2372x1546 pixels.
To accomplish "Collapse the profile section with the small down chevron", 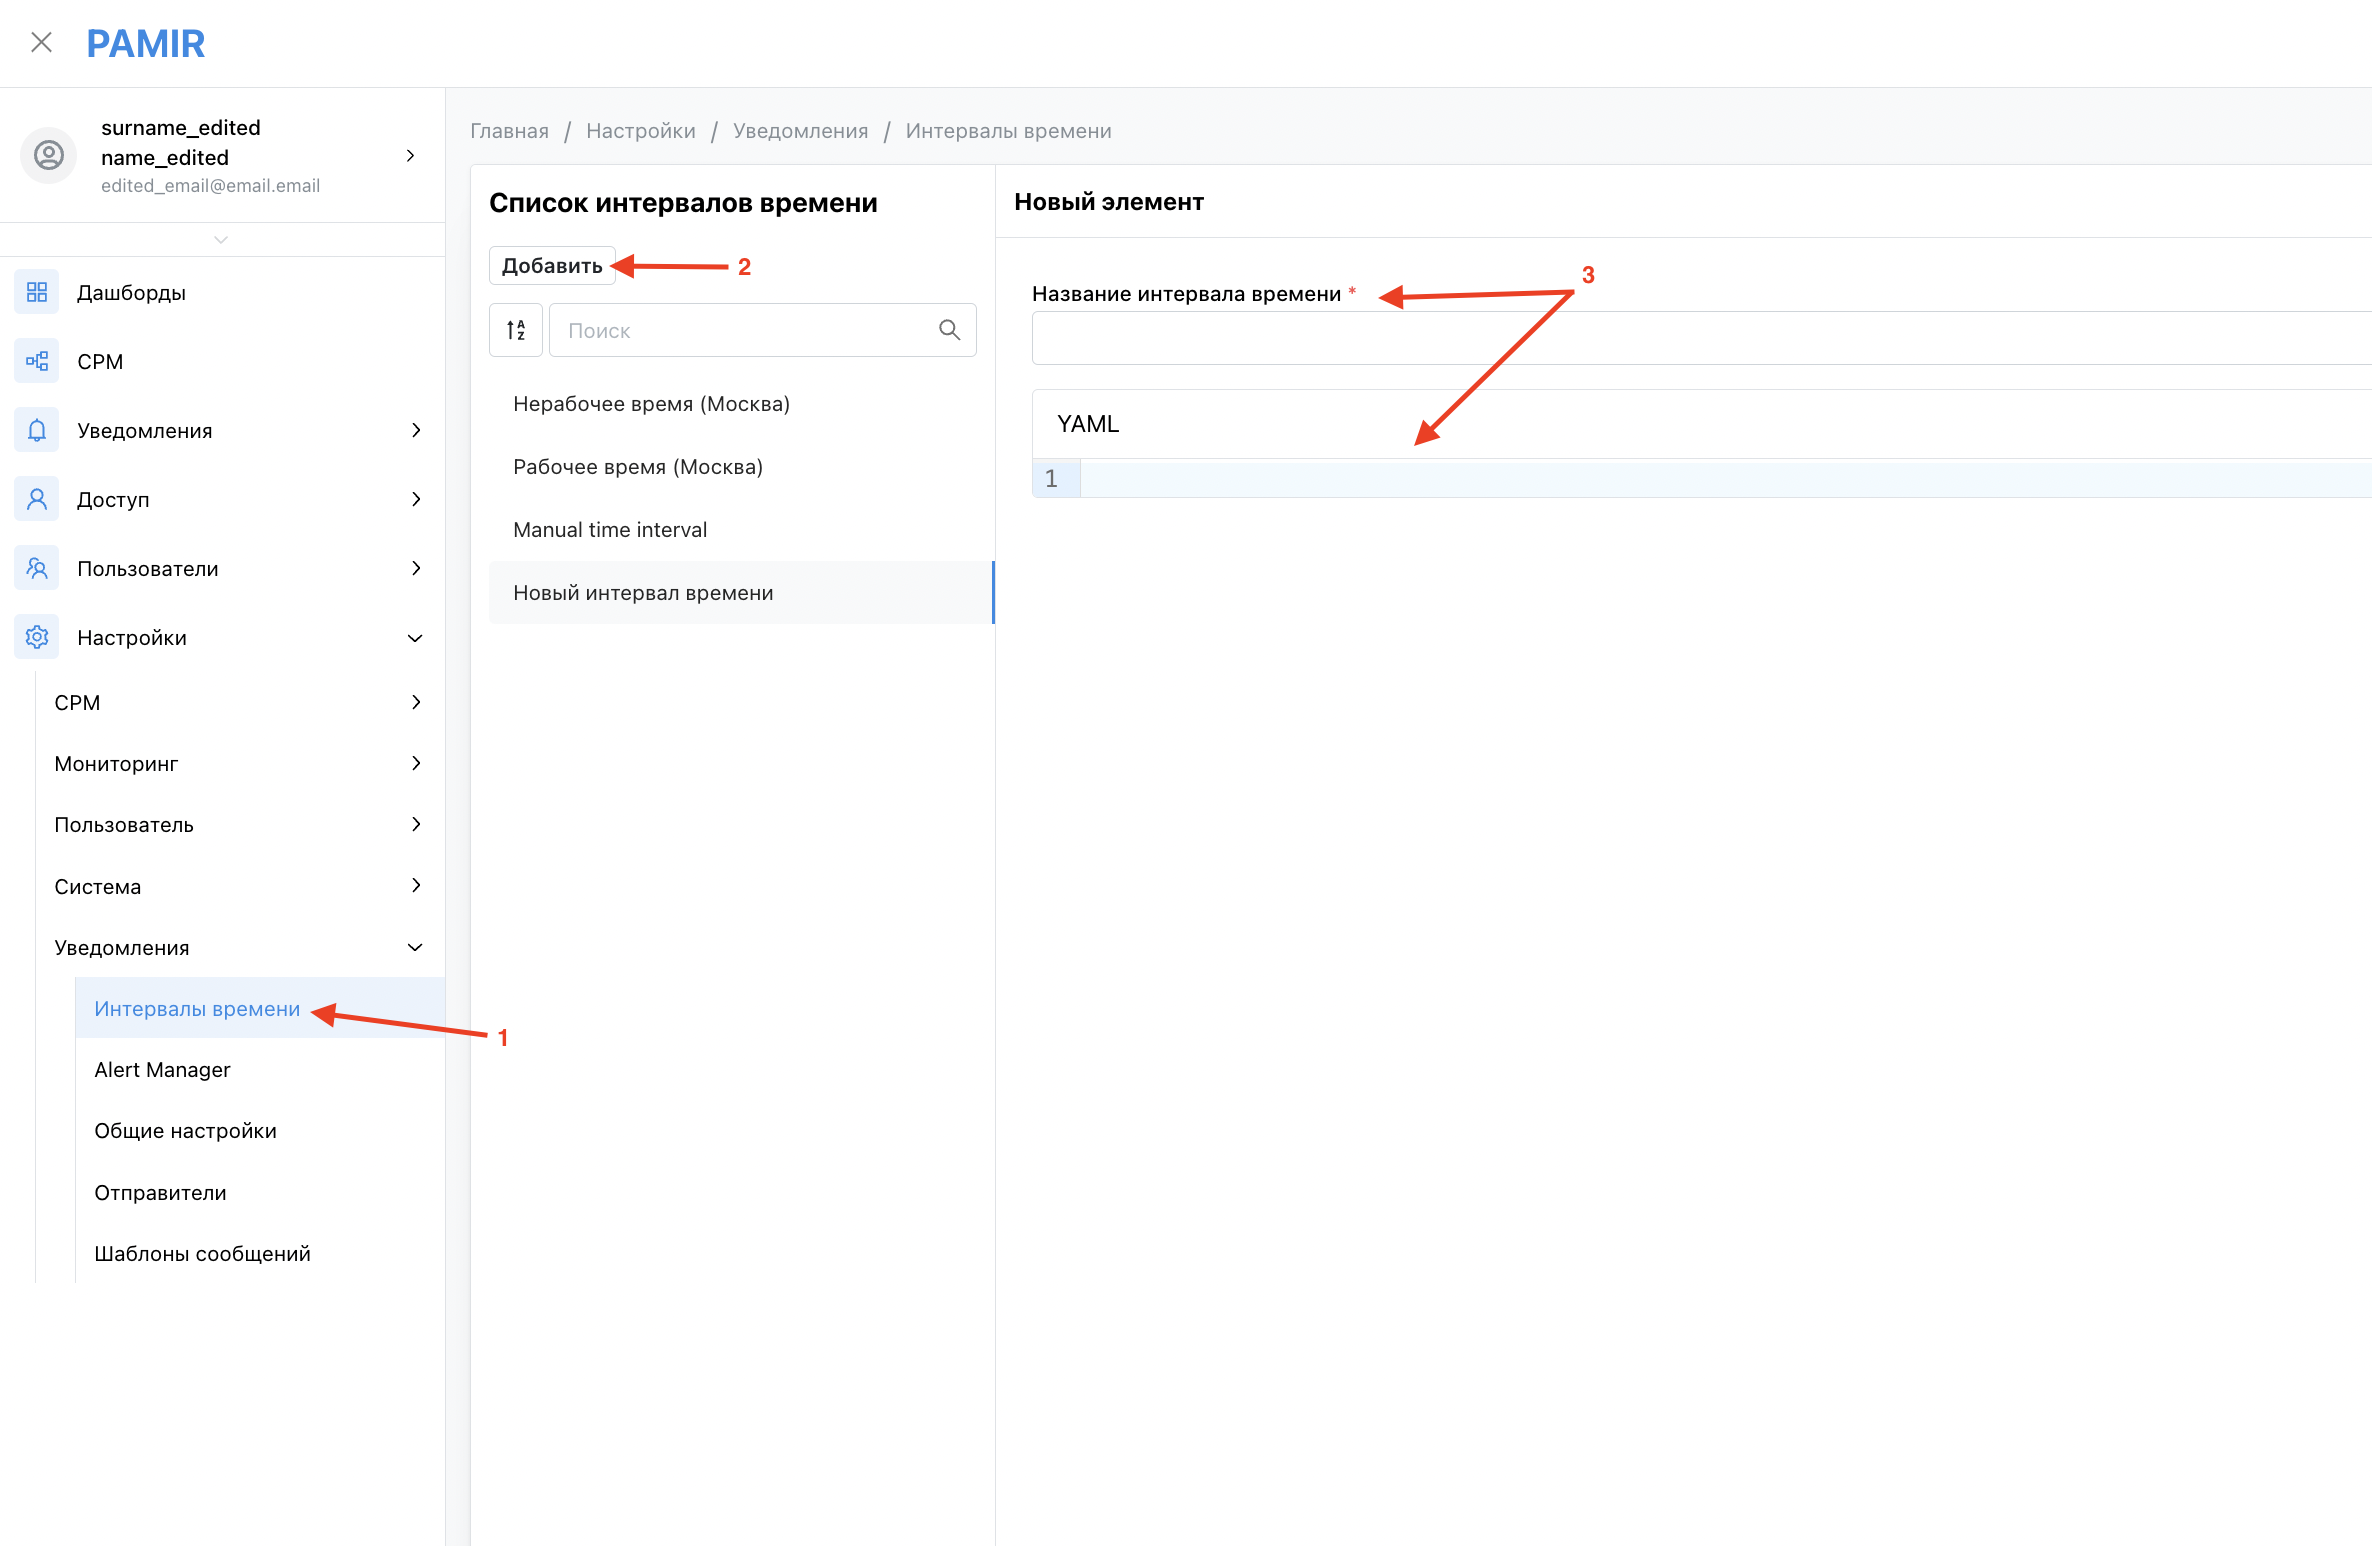I will pyautogui.click(x=221, y=239).
